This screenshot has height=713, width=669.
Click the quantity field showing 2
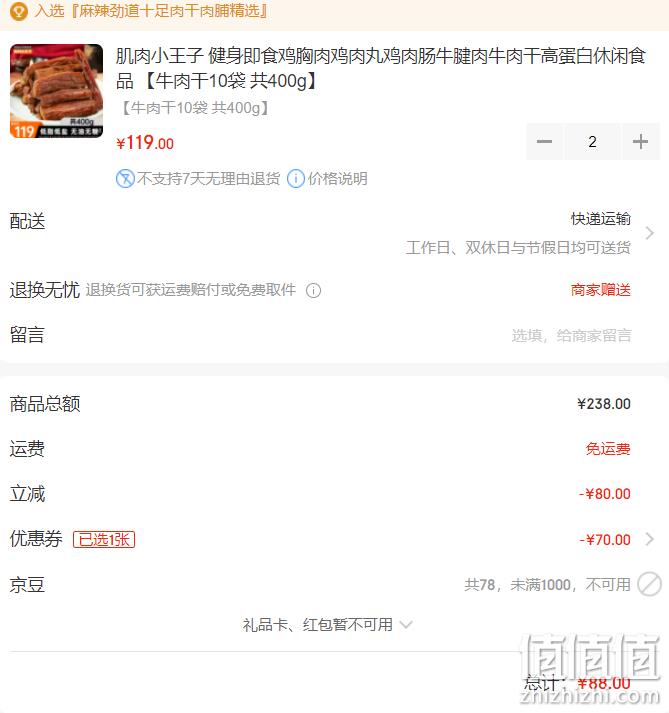click(x=592, y=142)
